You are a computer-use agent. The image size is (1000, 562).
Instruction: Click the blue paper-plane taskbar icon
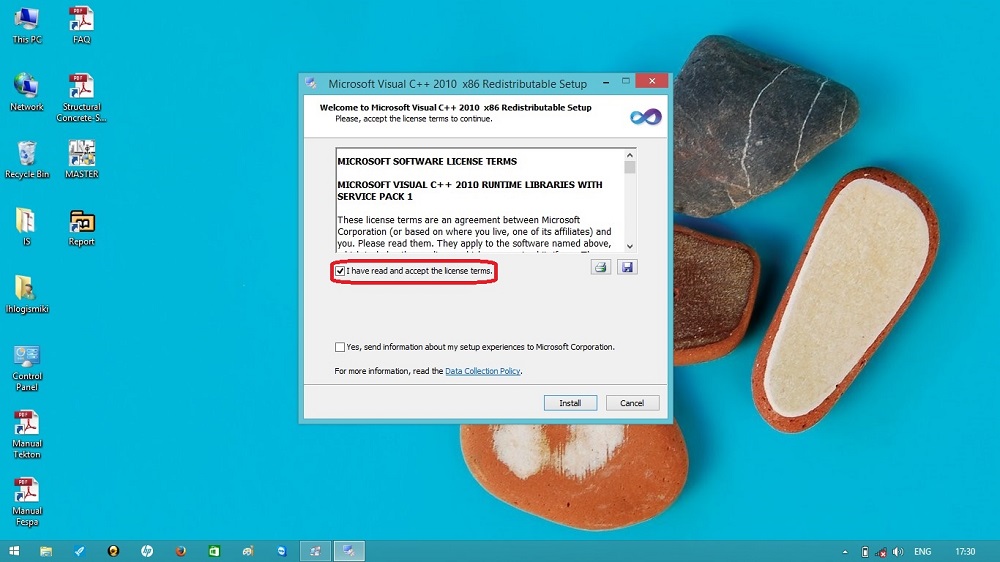point(80,551)
